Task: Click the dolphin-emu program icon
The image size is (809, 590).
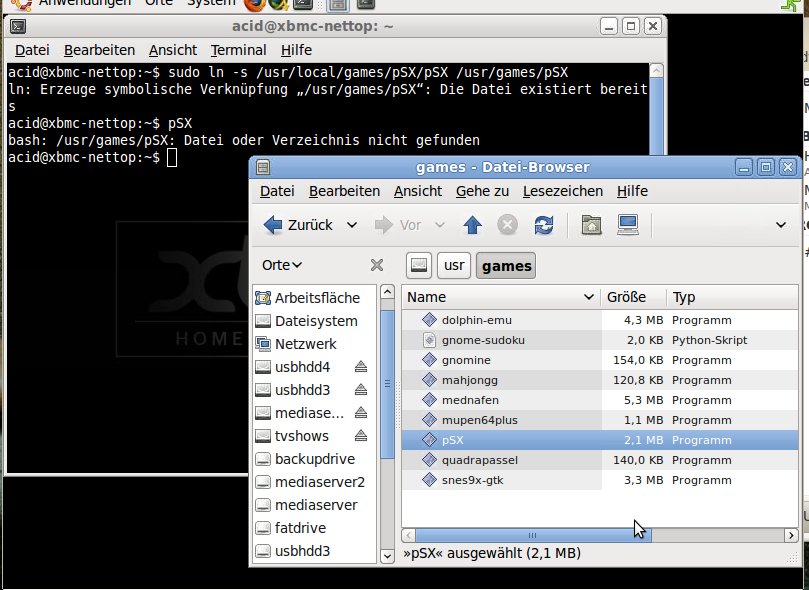Action: point(429,320)
